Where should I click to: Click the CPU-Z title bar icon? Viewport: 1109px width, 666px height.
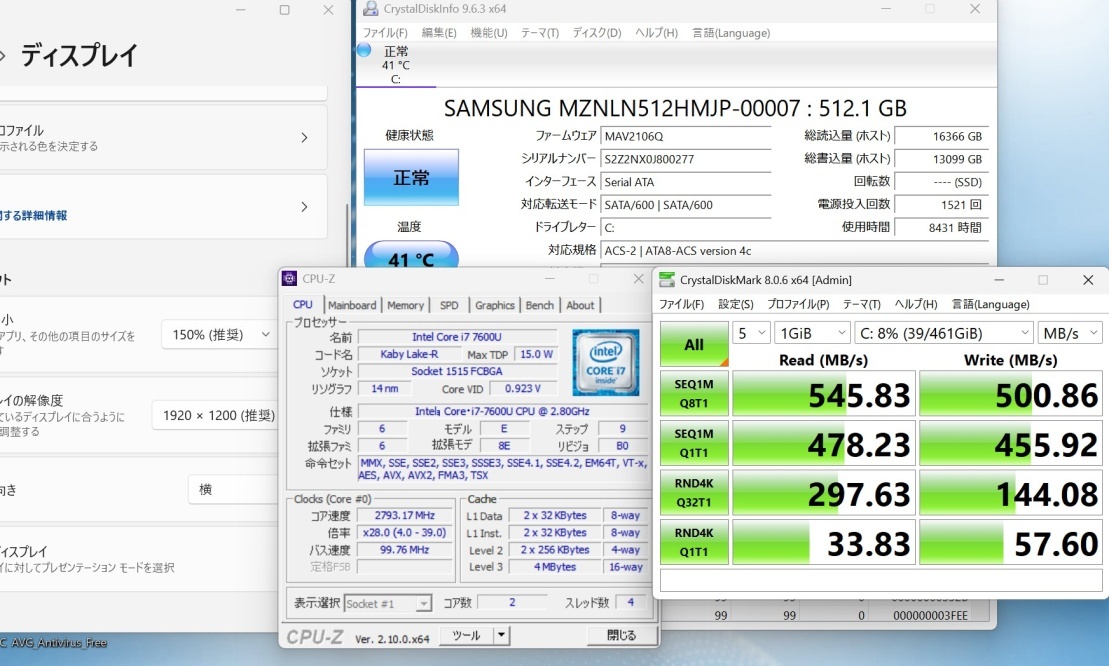289,279
